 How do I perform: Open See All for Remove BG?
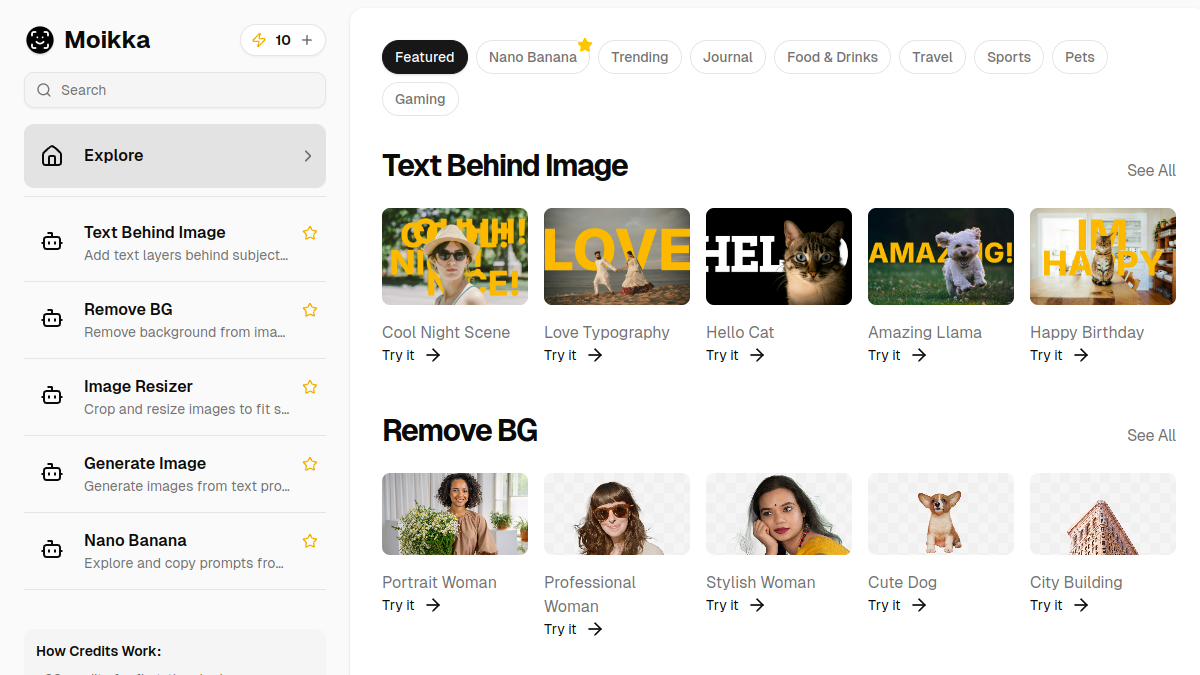[x=1151, y=435]
